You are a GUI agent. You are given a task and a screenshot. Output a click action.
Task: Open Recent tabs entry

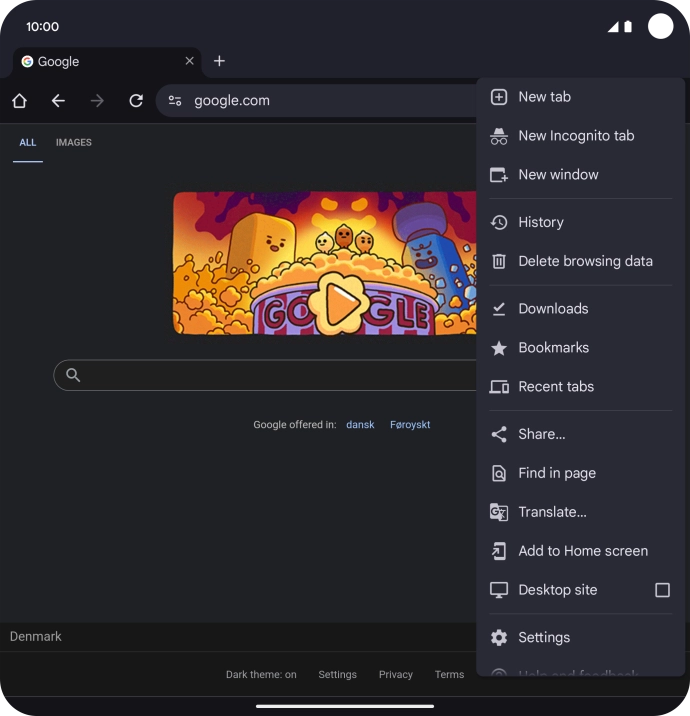tap(580, 387)
